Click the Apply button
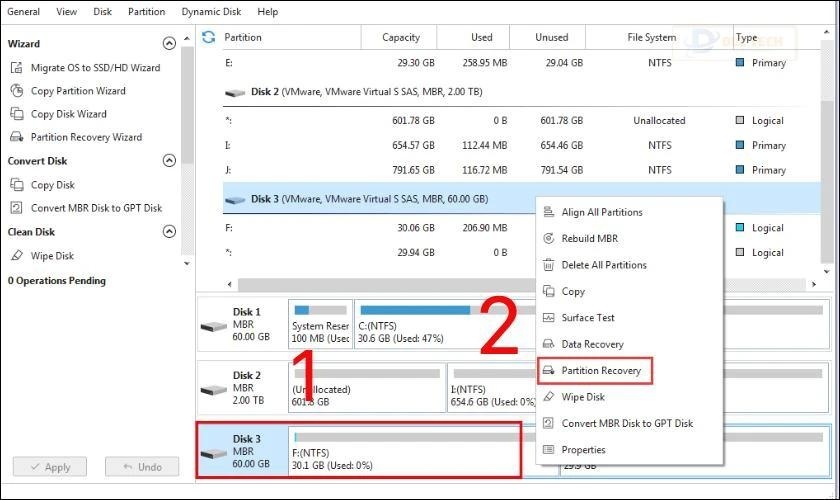The image size is (840, 500). pyautogui.click(x=50, y=467)
